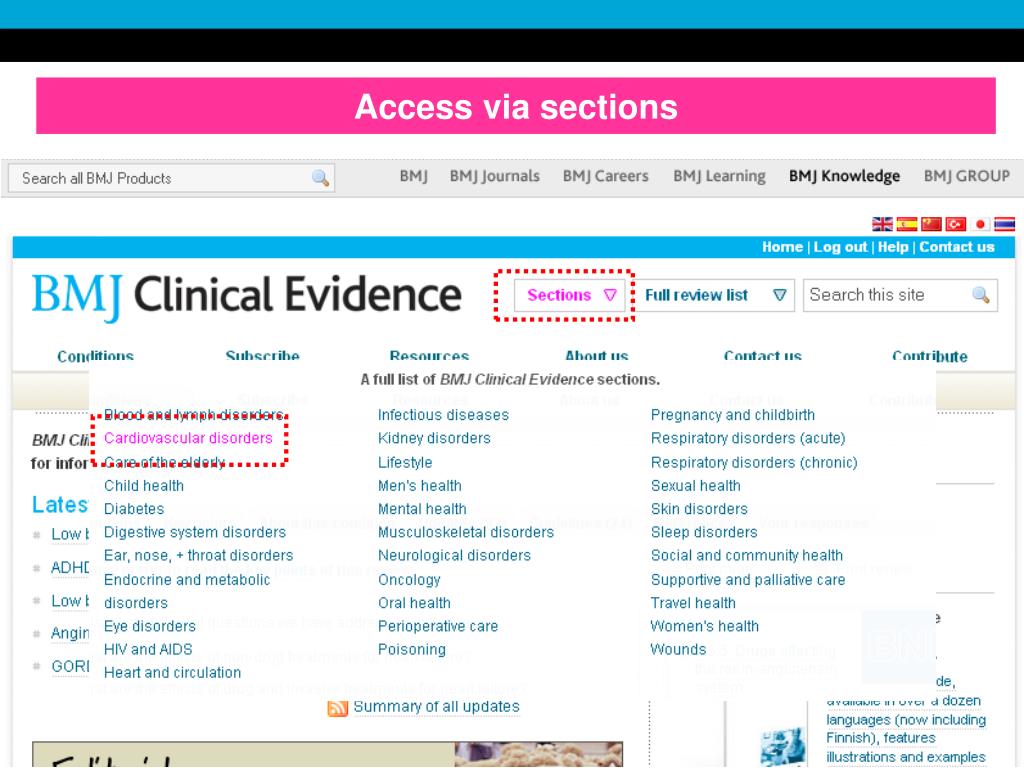Viewport: 1024px width, 768px height.
Task: Click the magnifier in BMJ Products search
Action: (x=320, y=178)
